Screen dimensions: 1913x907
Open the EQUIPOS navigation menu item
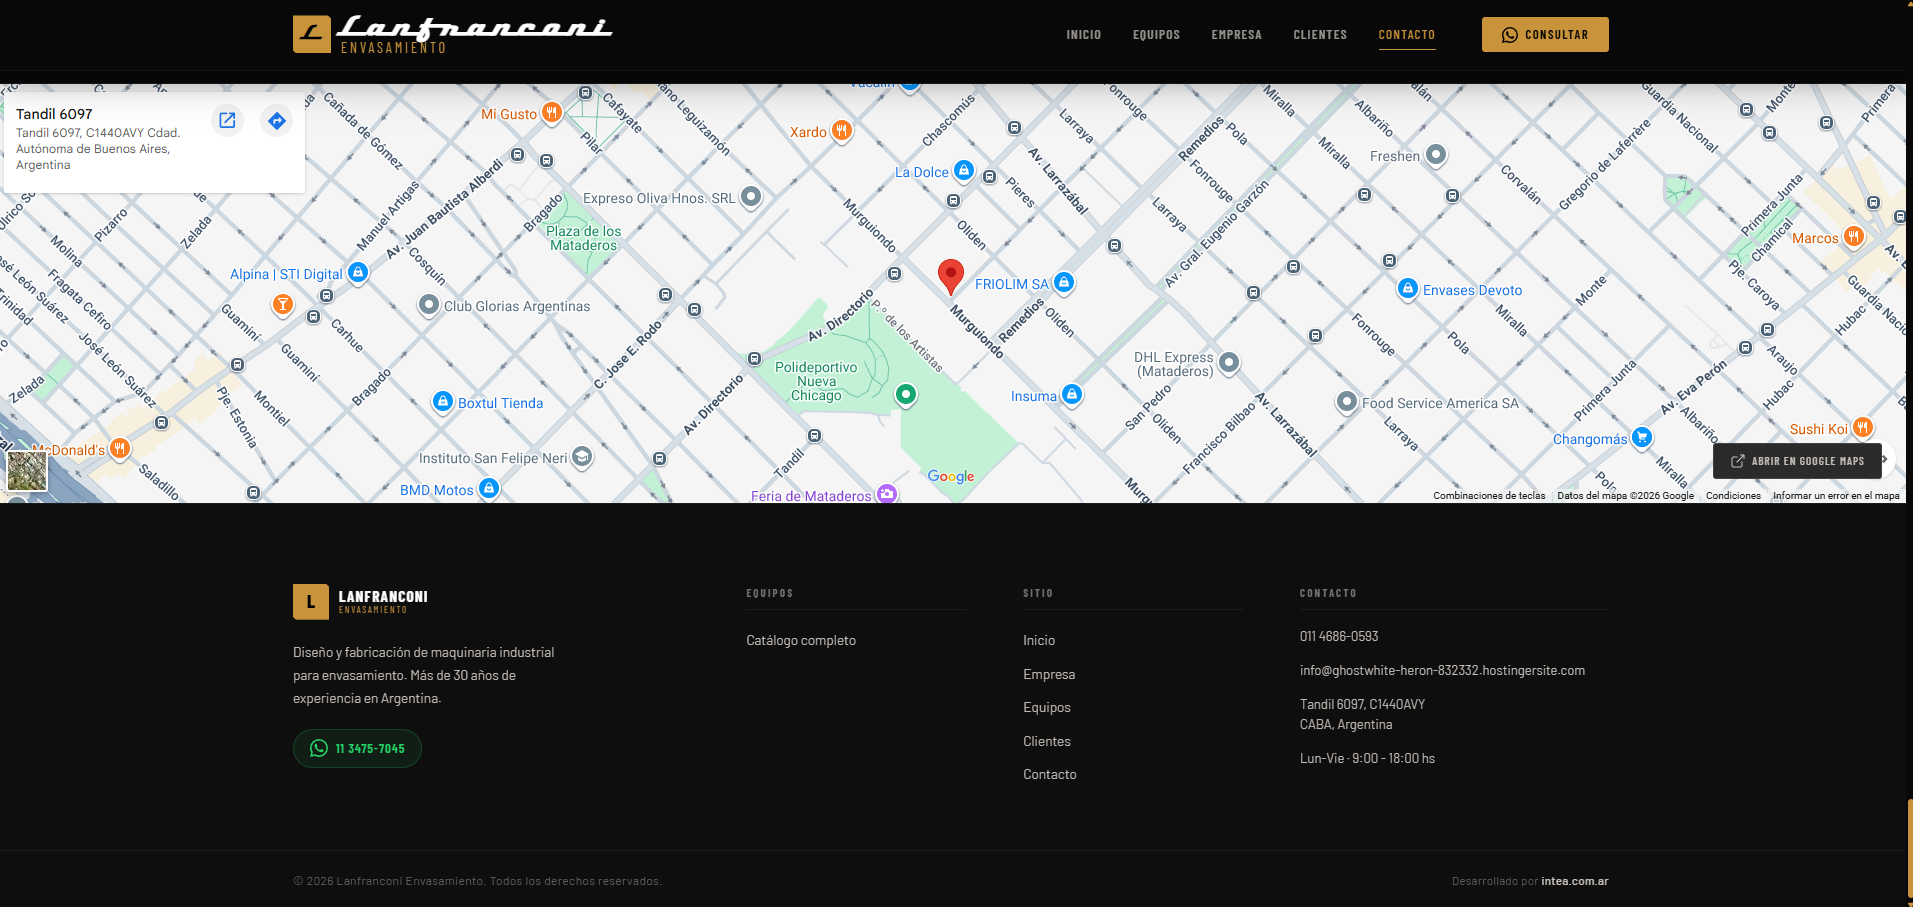tap(1156, 34)
